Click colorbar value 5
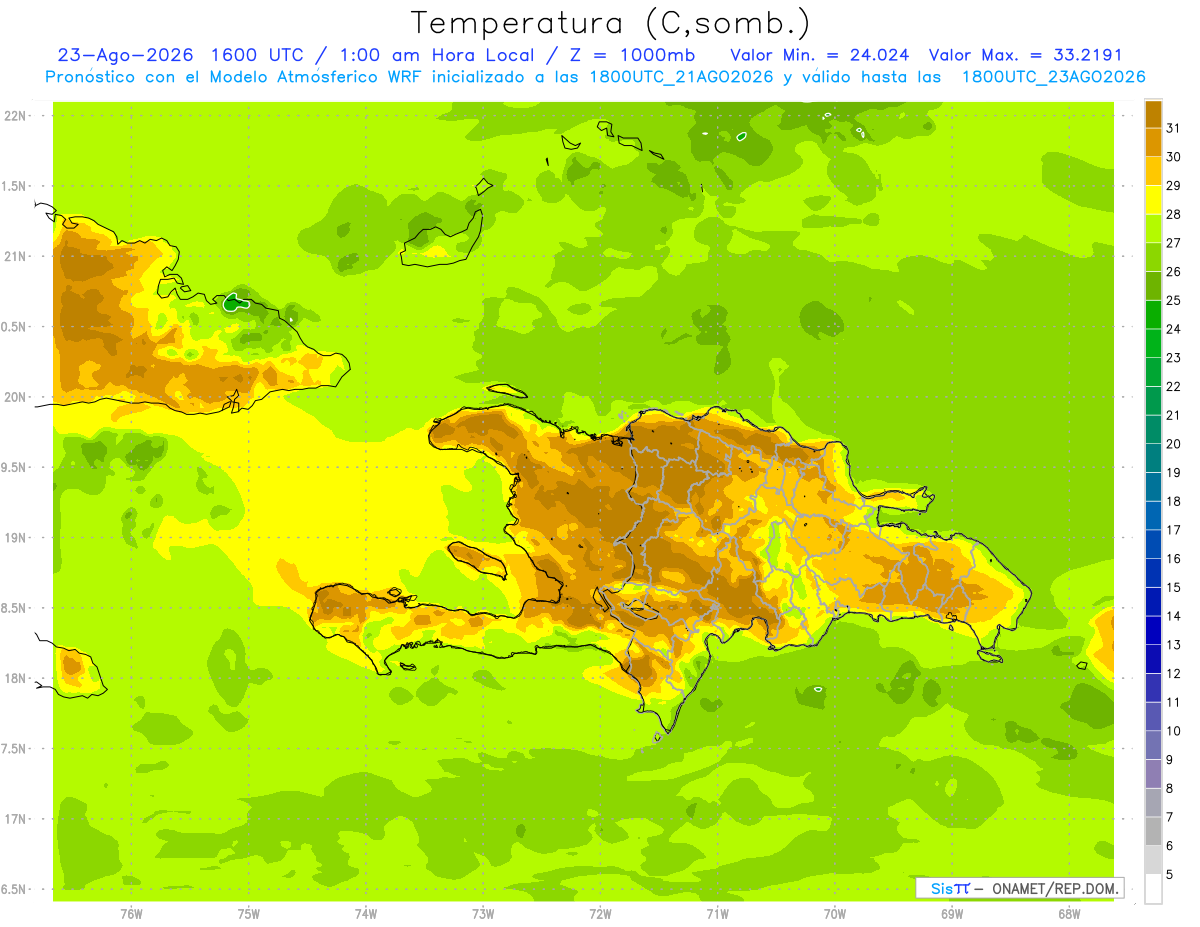This screenshot has height=927, width=1200. [x=1169, y=875]
